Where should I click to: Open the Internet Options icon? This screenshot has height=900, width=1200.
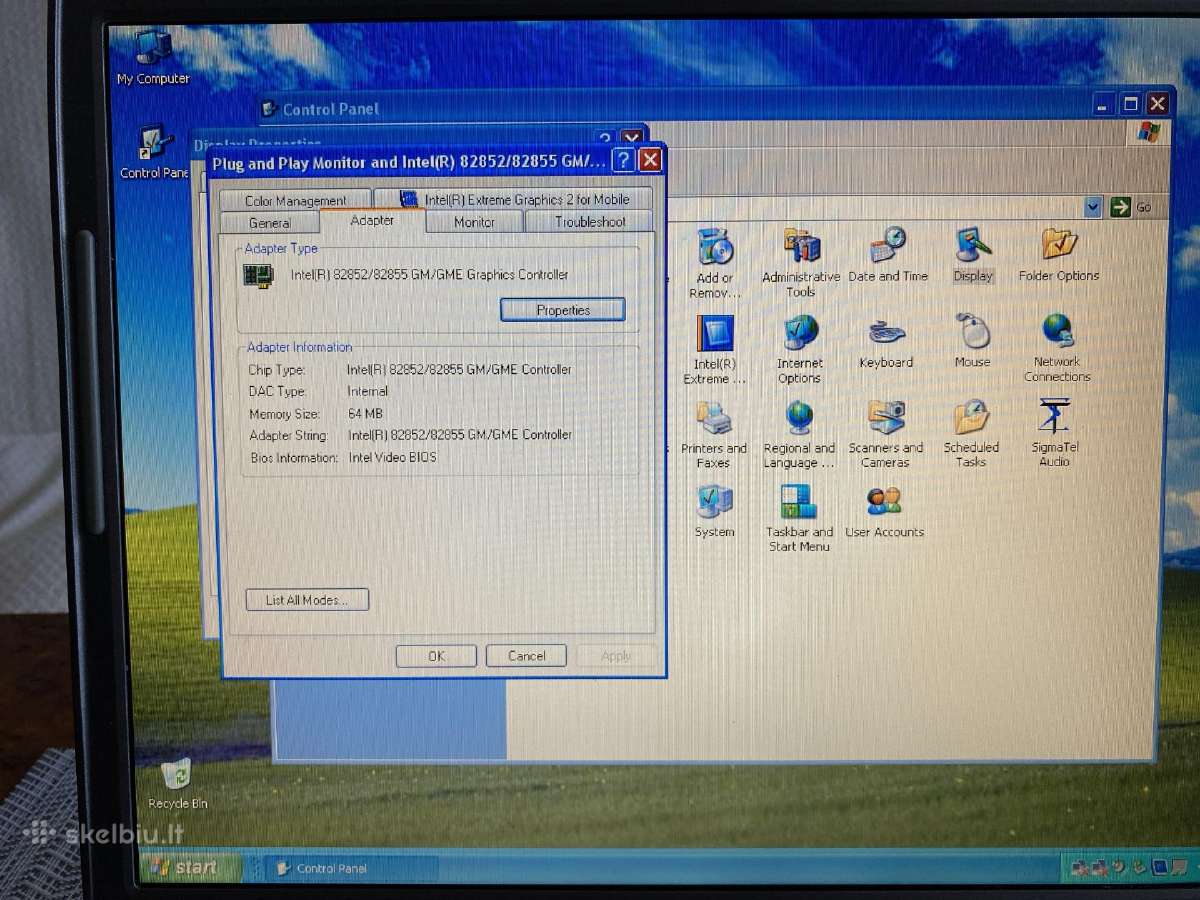[x=799, y=350]
